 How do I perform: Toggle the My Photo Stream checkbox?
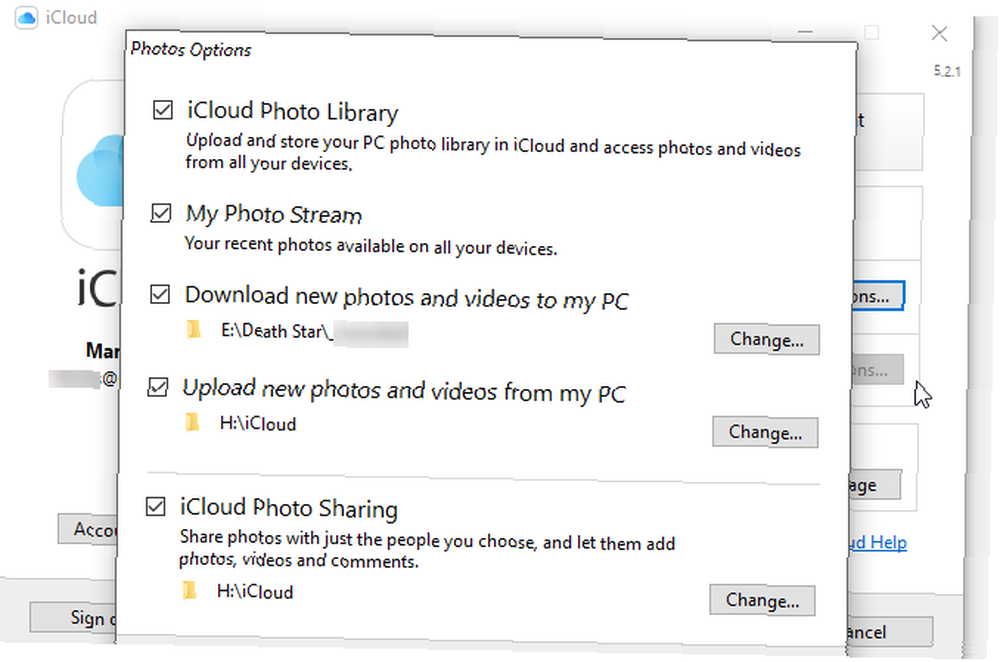click(161, 212)
